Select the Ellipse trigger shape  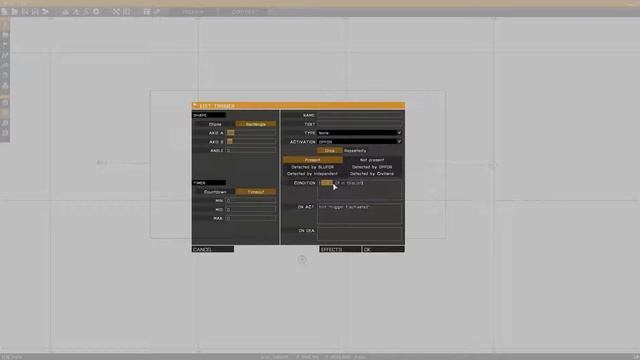(215, 124)
